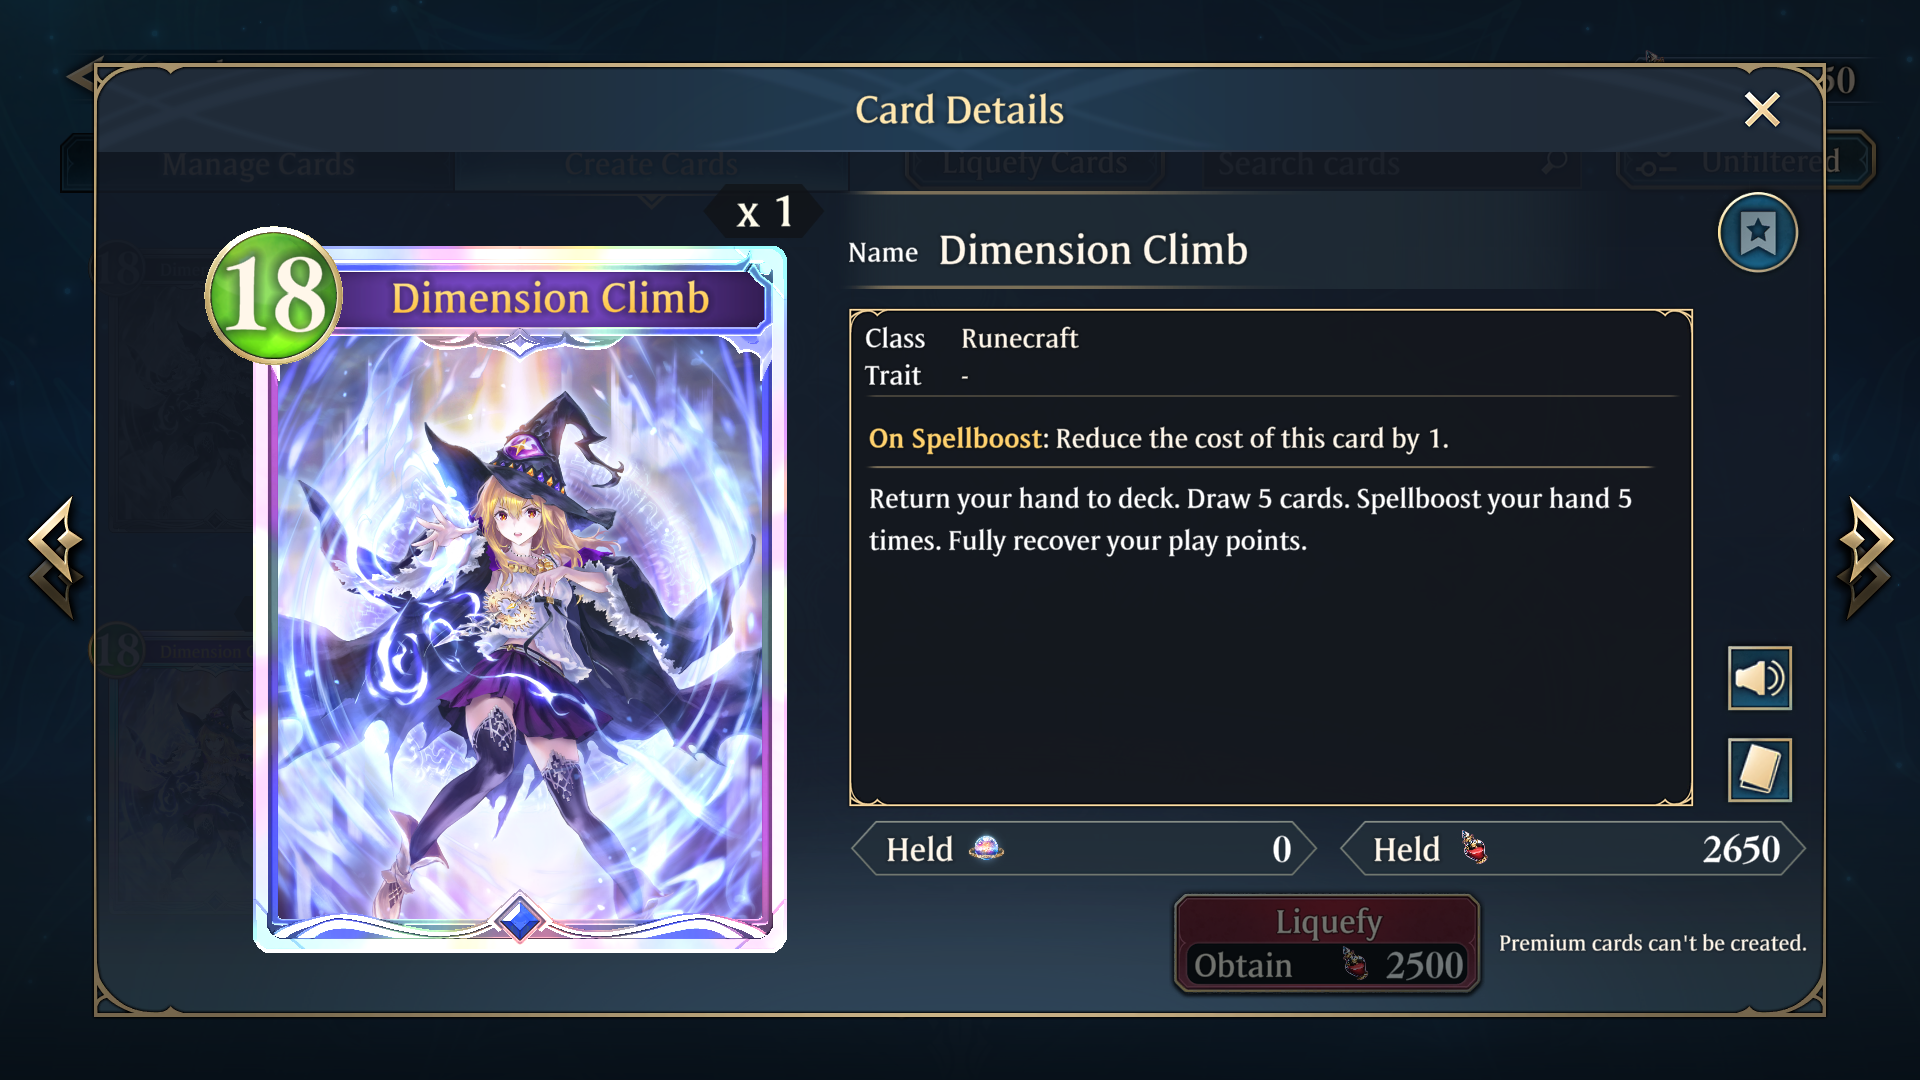Open the Manage Cards tab
1920x1080 pixels.
258,163
